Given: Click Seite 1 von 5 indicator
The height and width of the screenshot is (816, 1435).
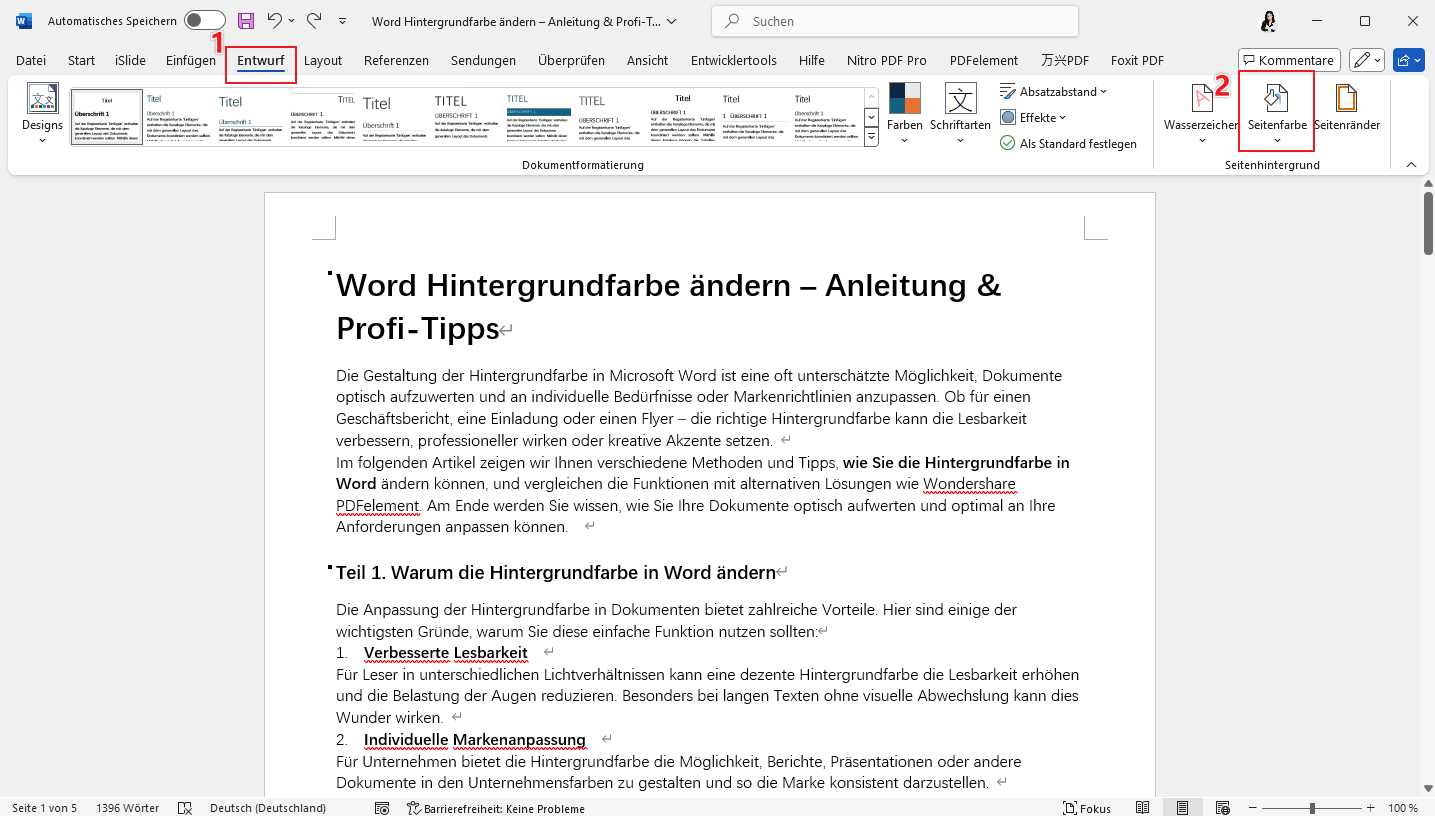Looking at the screenshot, I should pos(44,808).
